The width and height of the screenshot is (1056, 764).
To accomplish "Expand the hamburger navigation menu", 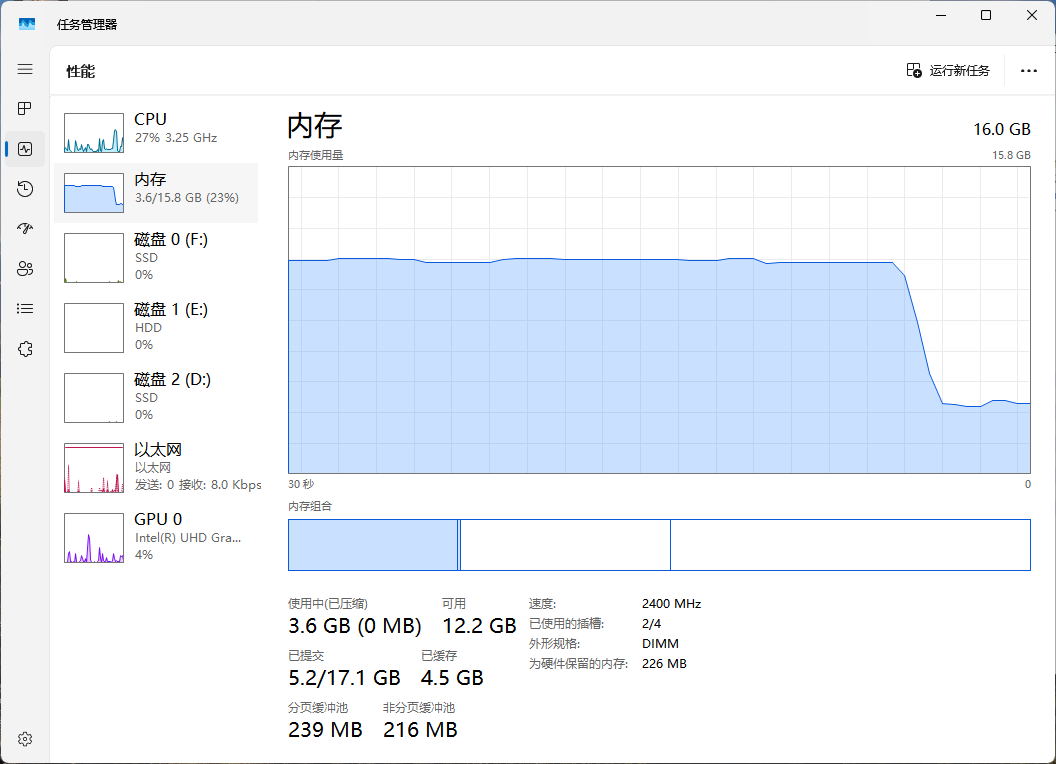I will click(25, 69).
